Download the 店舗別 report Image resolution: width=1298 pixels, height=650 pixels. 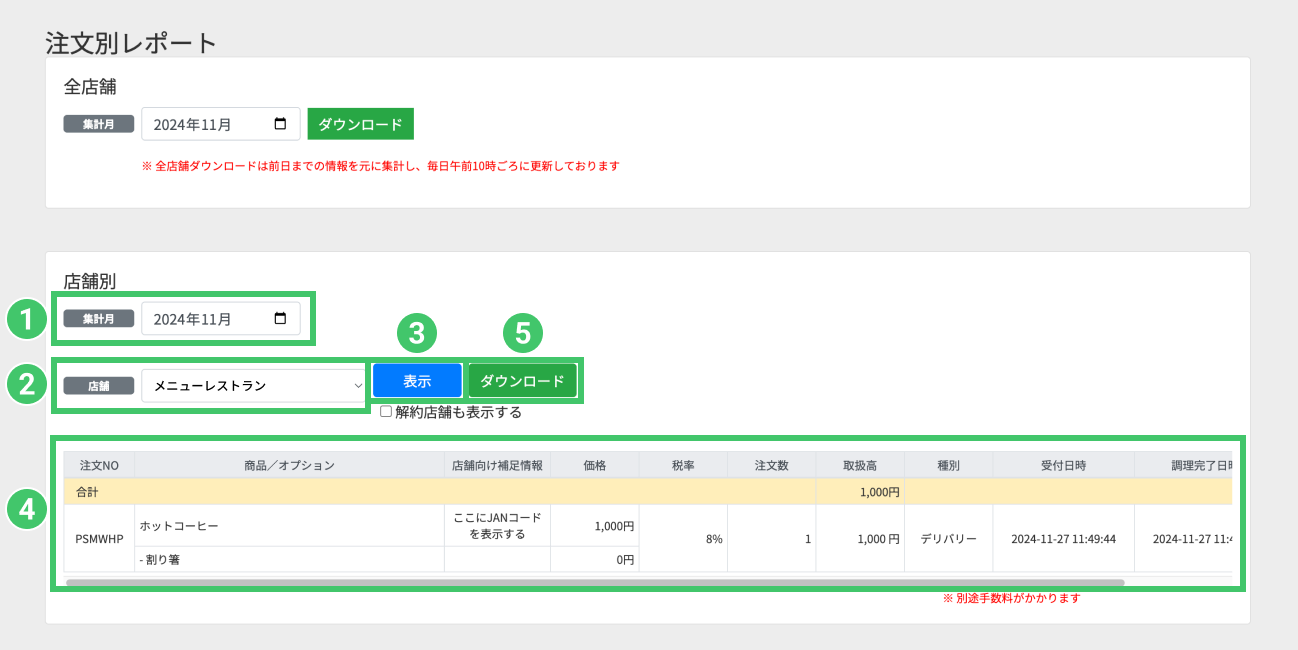point(522,381)
